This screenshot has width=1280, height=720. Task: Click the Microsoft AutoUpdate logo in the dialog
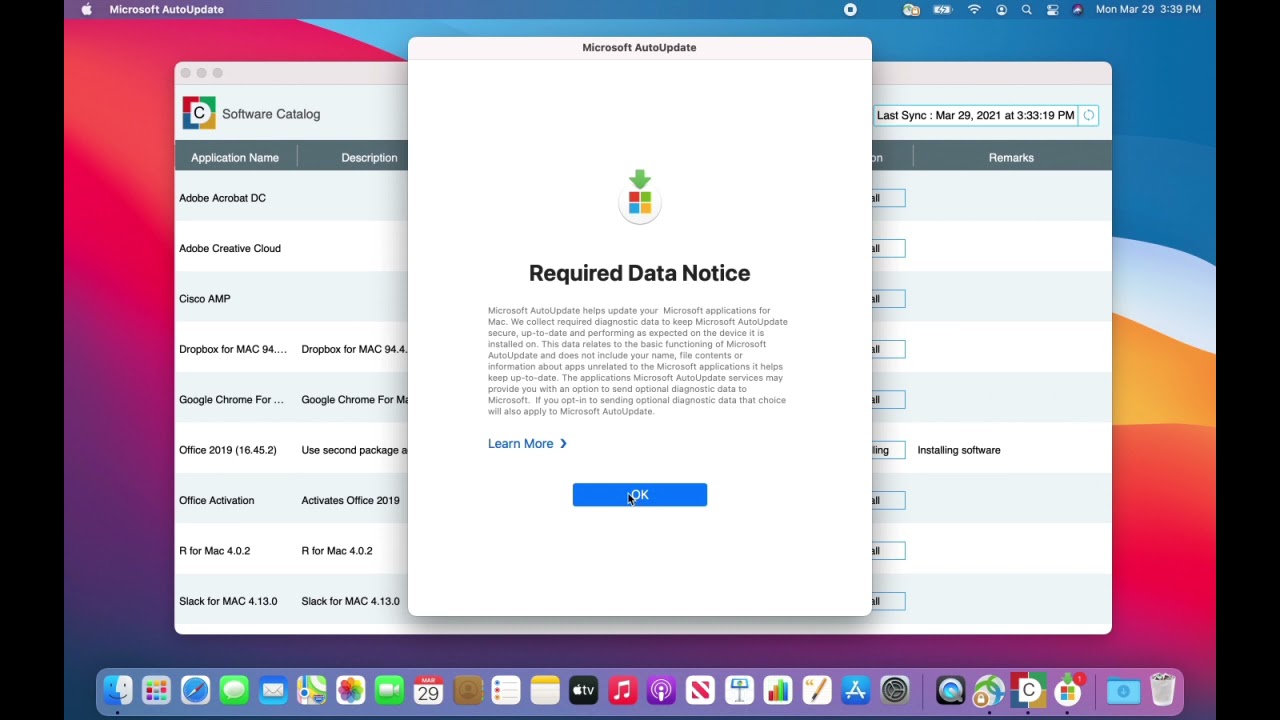click(640, 195)
